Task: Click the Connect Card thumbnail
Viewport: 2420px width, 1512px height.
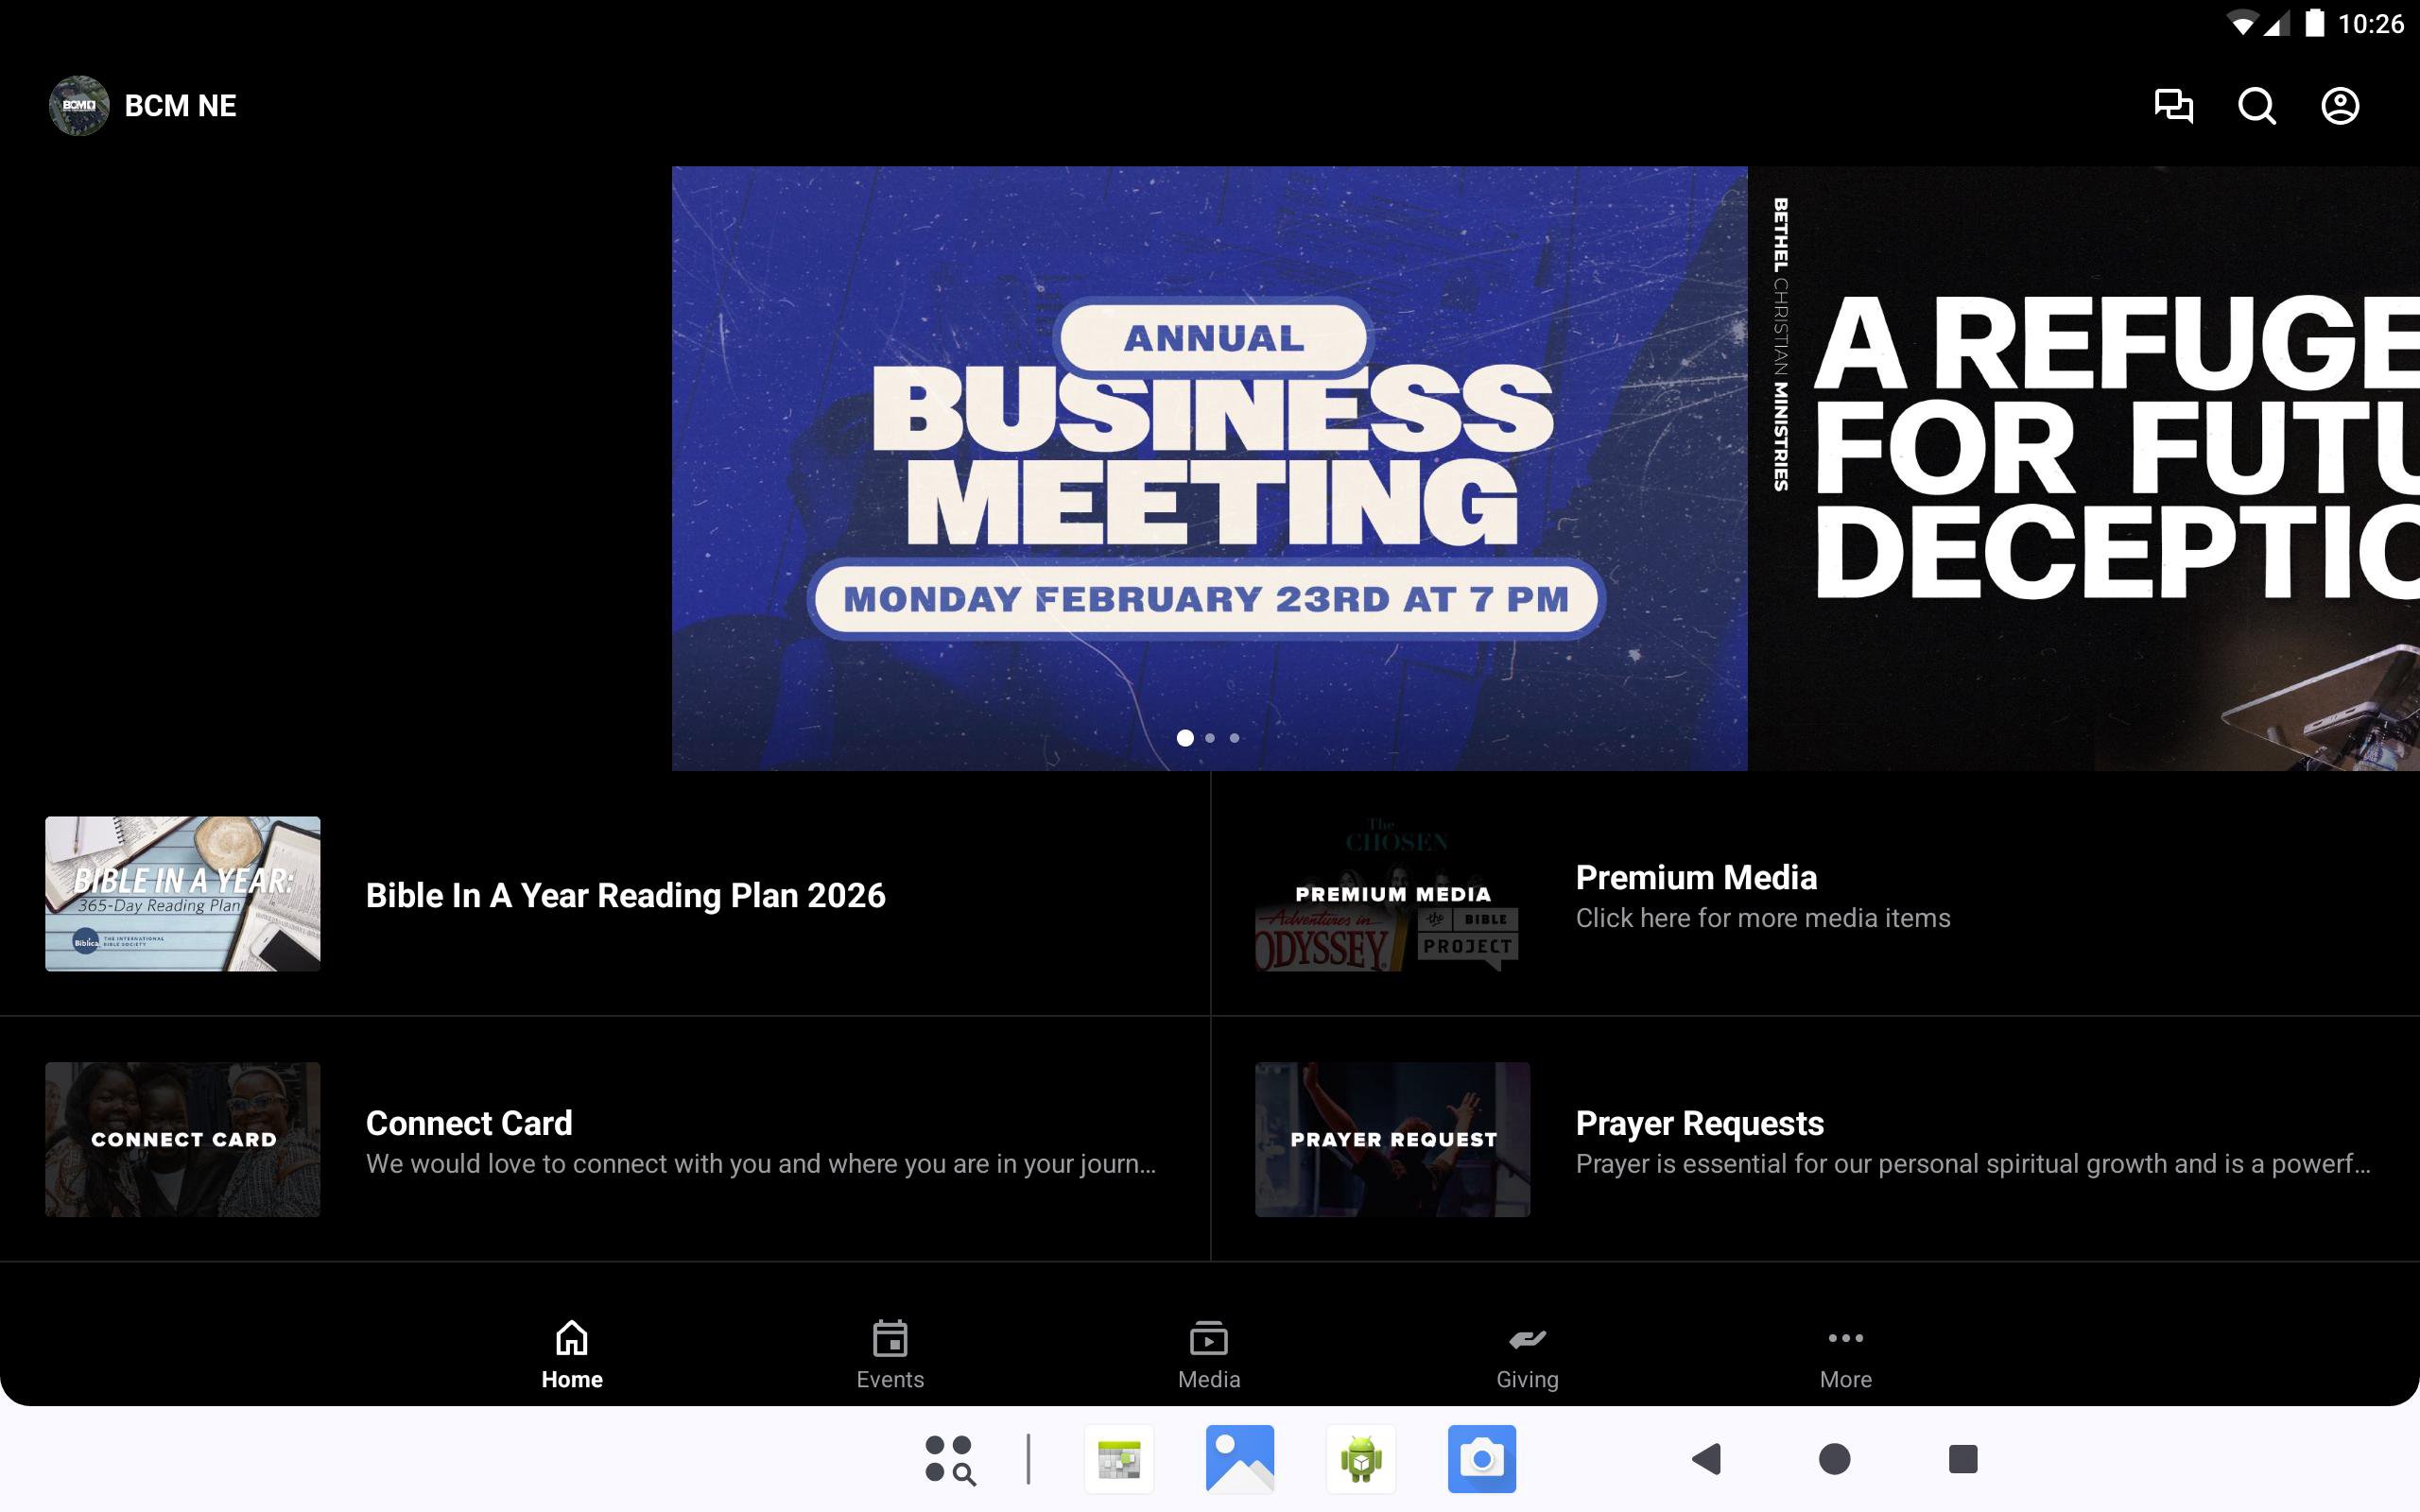Action: click(x=183, y=1139)
